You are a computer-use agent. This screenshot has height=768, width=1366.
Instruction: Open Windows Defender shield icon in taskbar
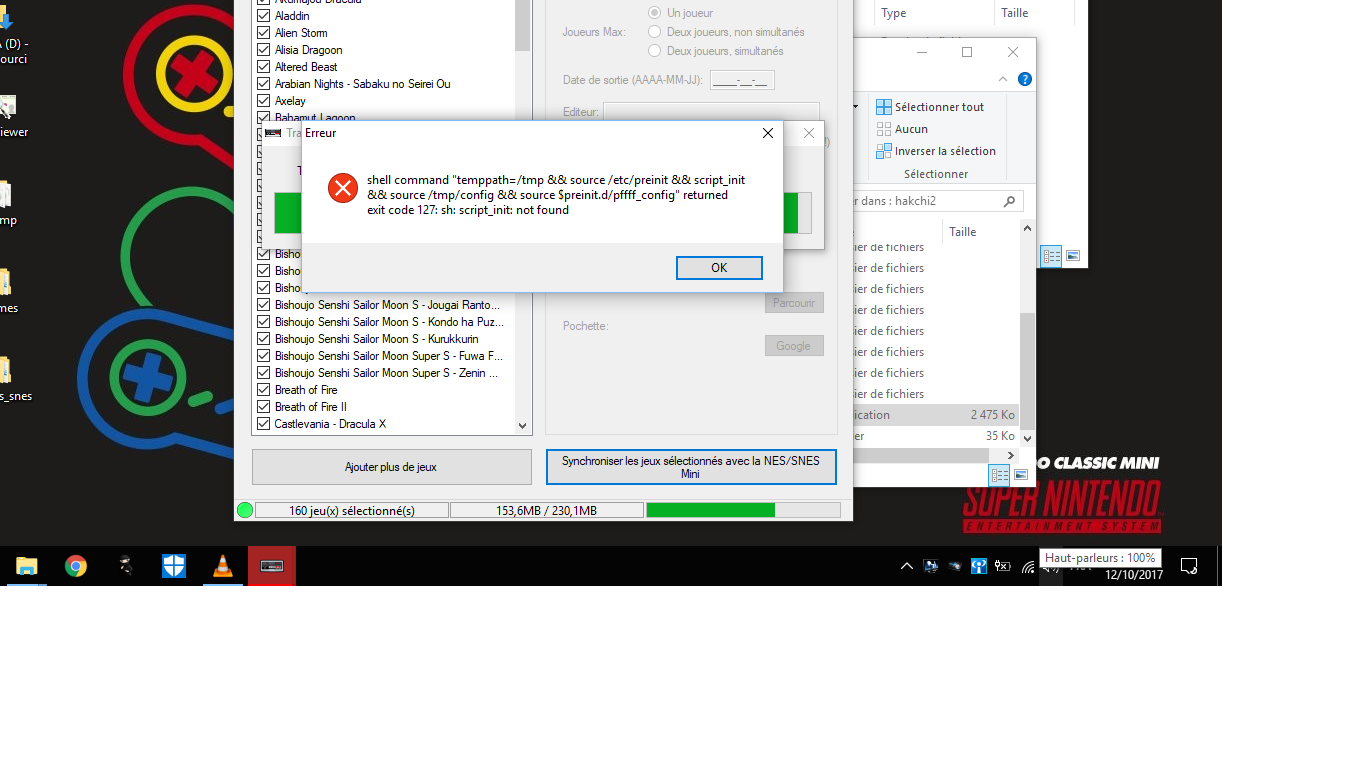pyautogui.click(x=174, y=567)
